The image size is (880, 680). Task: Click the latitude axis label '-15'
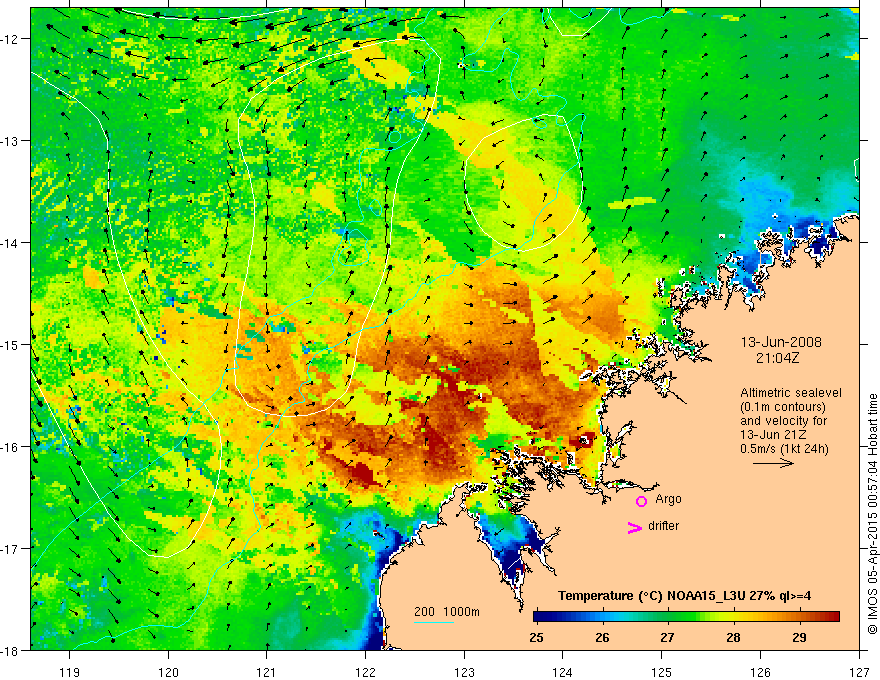(x=11, y=344)
